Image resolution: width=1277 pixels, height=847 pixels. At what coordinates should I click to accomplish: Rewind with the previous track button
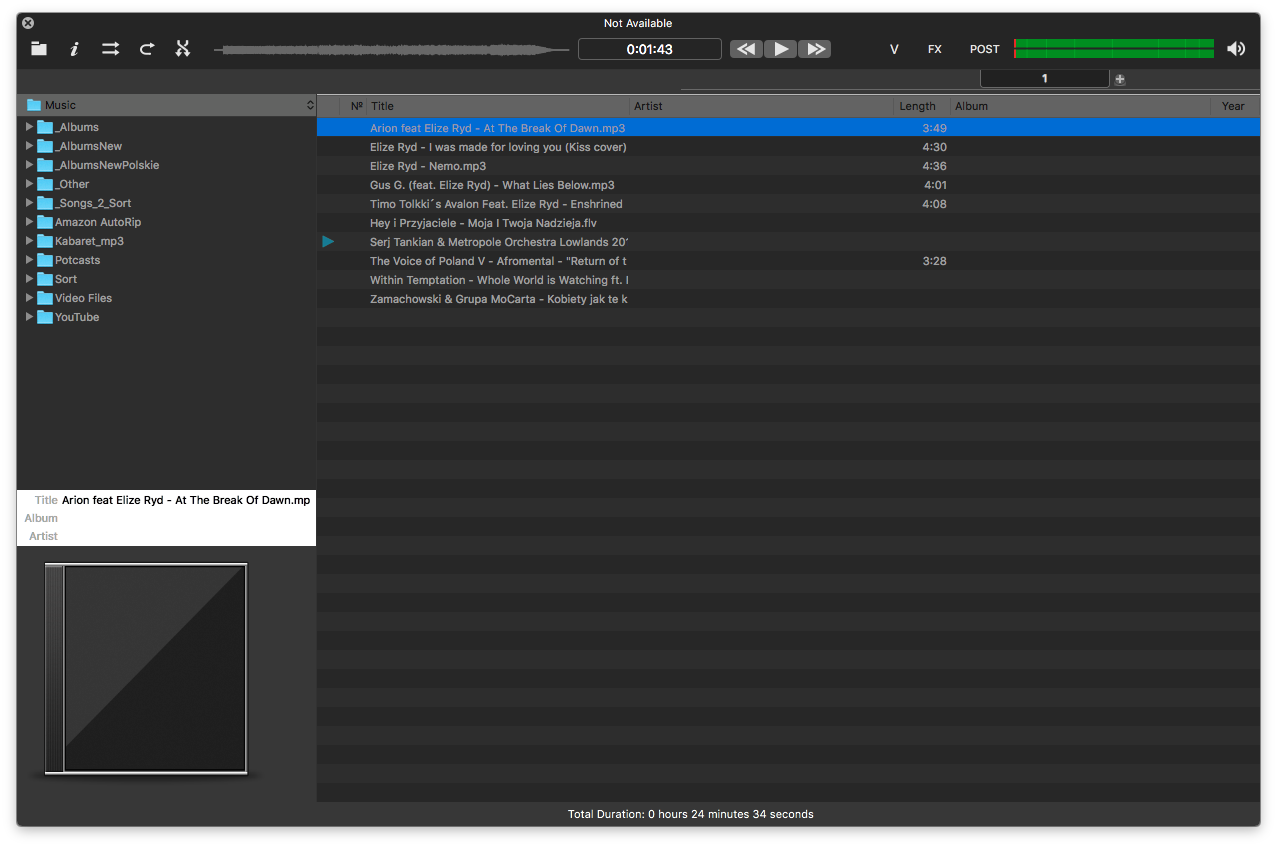[746, 49]
